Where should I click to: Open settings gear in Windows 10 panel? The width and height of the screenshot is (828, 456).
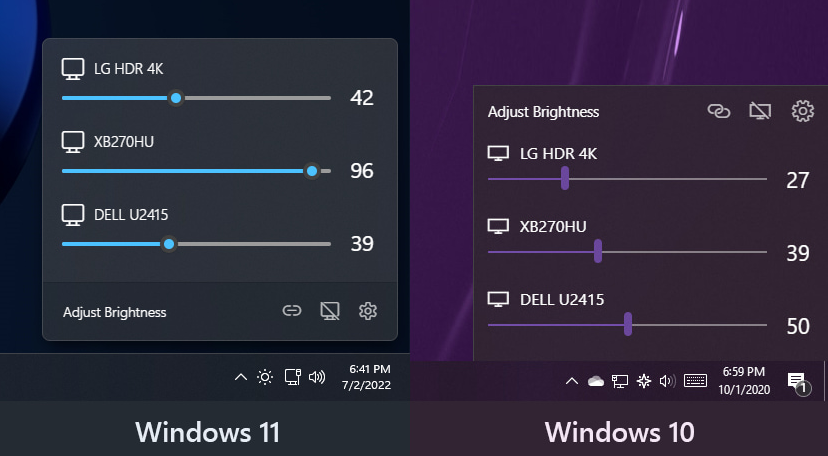[803, 111]
